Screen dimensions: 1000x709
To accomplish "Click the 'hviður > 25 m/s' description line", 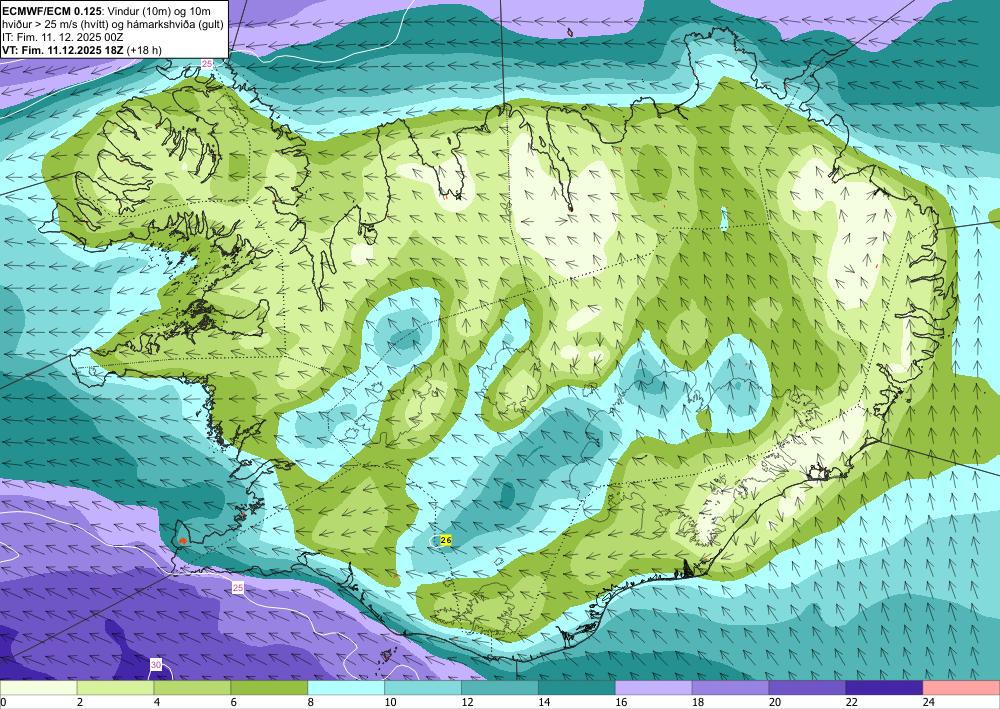I will tap(112, 24).
